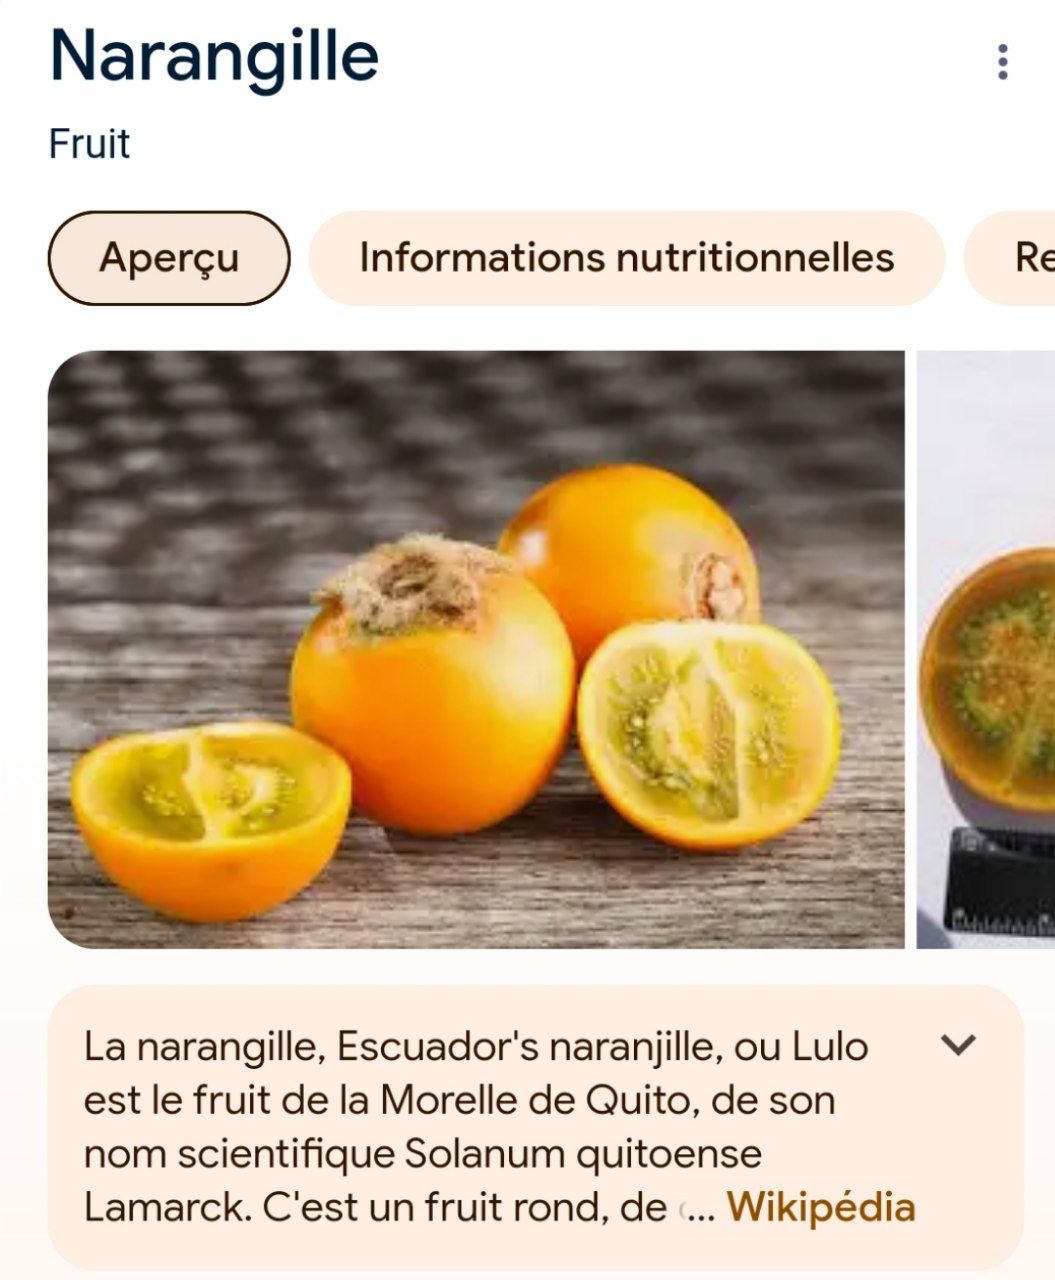Tap the Narangille title heading
The width and height of the screenshot is (1055, 1280).
(x=214, y=56)
